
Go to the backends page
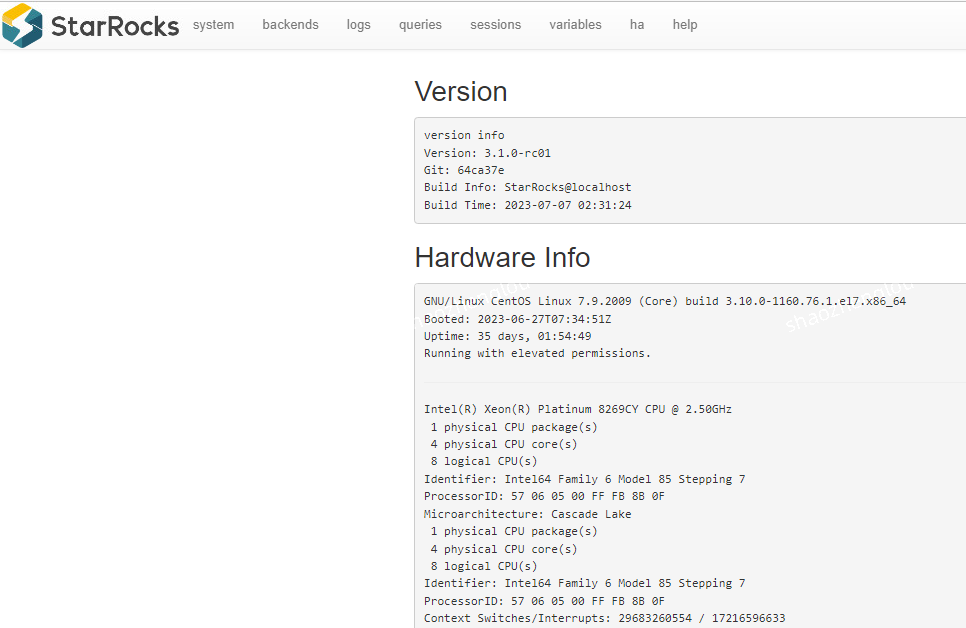(290, 25)
